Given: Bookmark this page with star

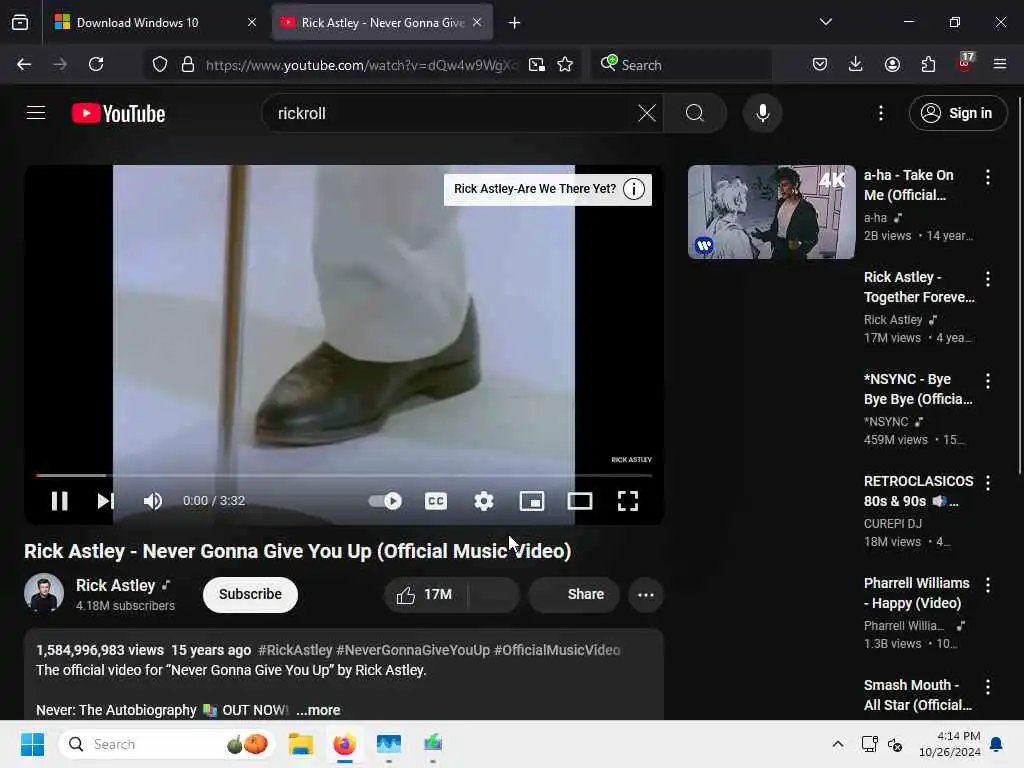Looking at the screenshot, I should [565, 64].
